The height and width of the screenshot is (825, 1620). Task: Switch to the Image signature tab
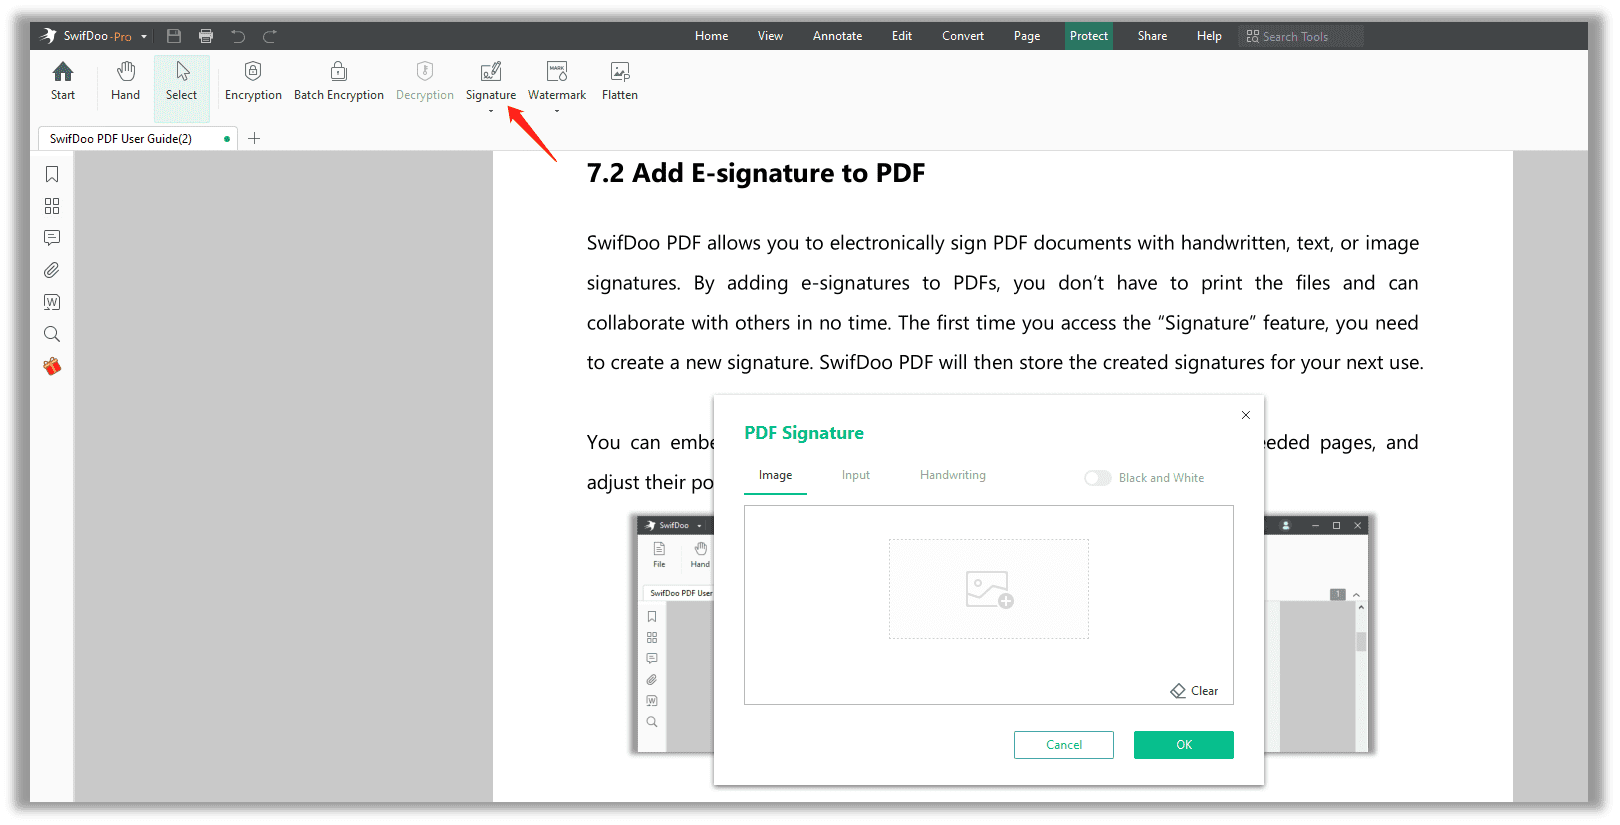(775, 476)
